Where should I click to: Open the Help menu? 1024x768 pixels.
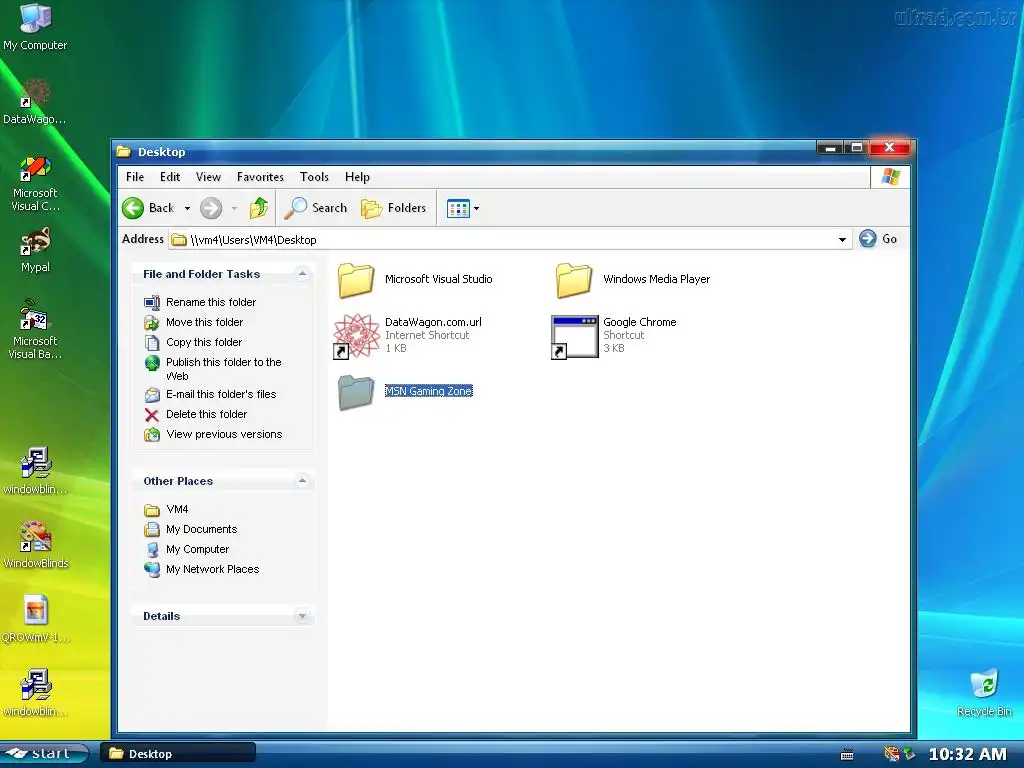[357, 177]
